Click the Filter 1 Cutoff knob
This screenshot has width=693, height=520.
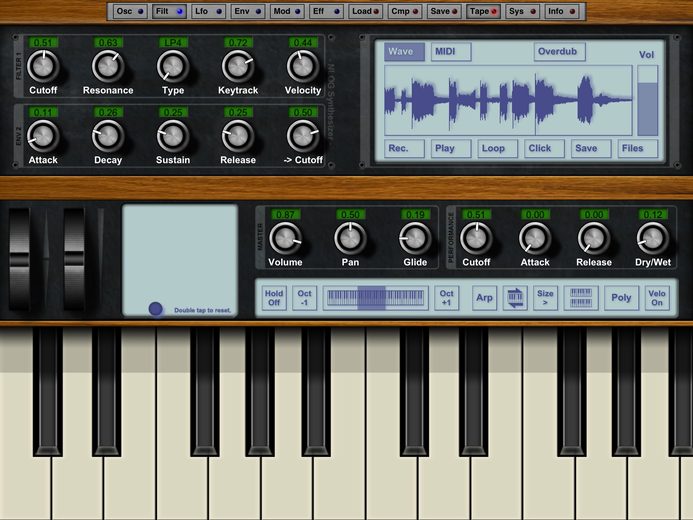point(43,66)
